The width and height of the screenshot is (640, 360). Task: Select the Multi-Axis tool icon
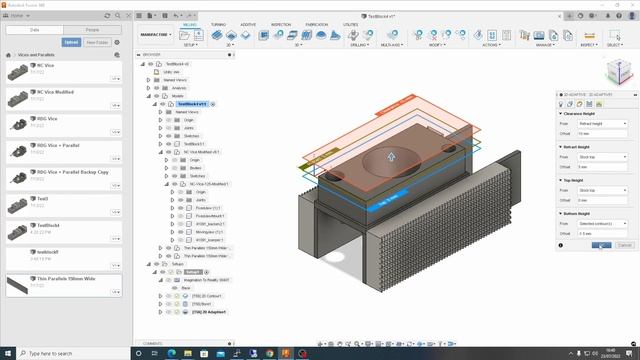[x=392, y=35]
